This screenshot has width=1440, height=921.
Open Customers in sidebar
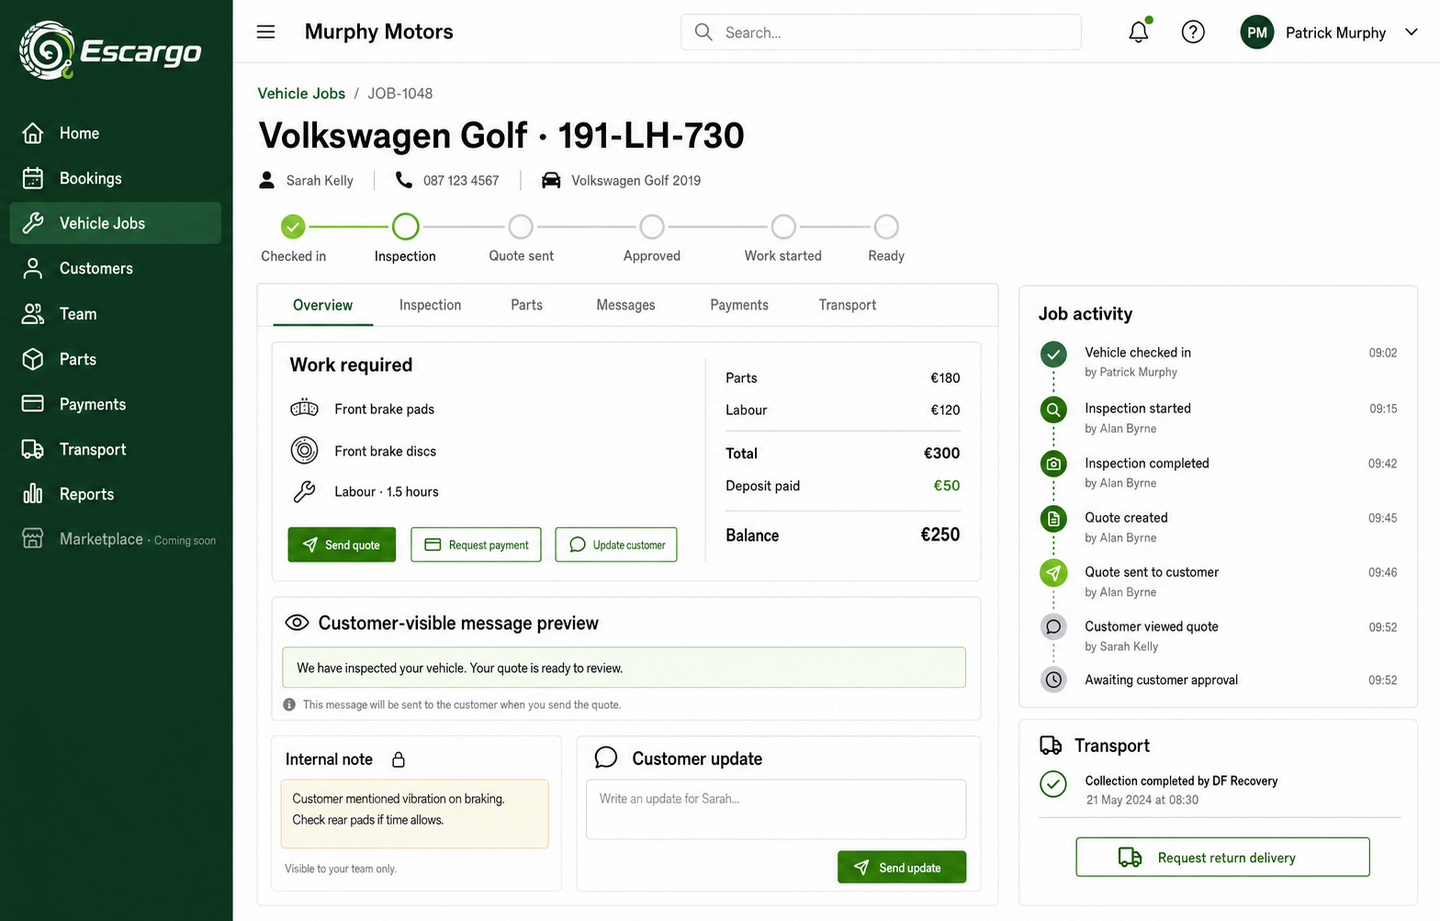pyautogui.click(x=115, y=268)
